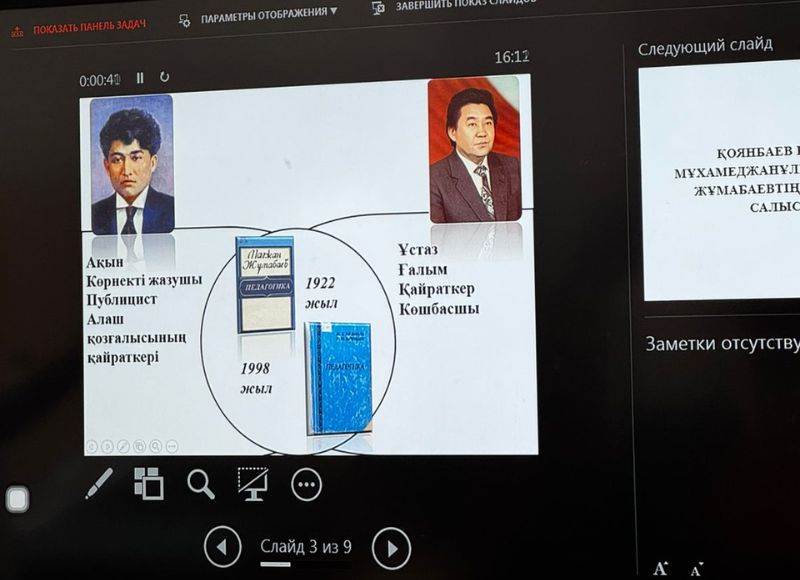Screen dimensions: 800x580
Task: Click the slide progress bar under counter
Action: click(x=305, y=565)
